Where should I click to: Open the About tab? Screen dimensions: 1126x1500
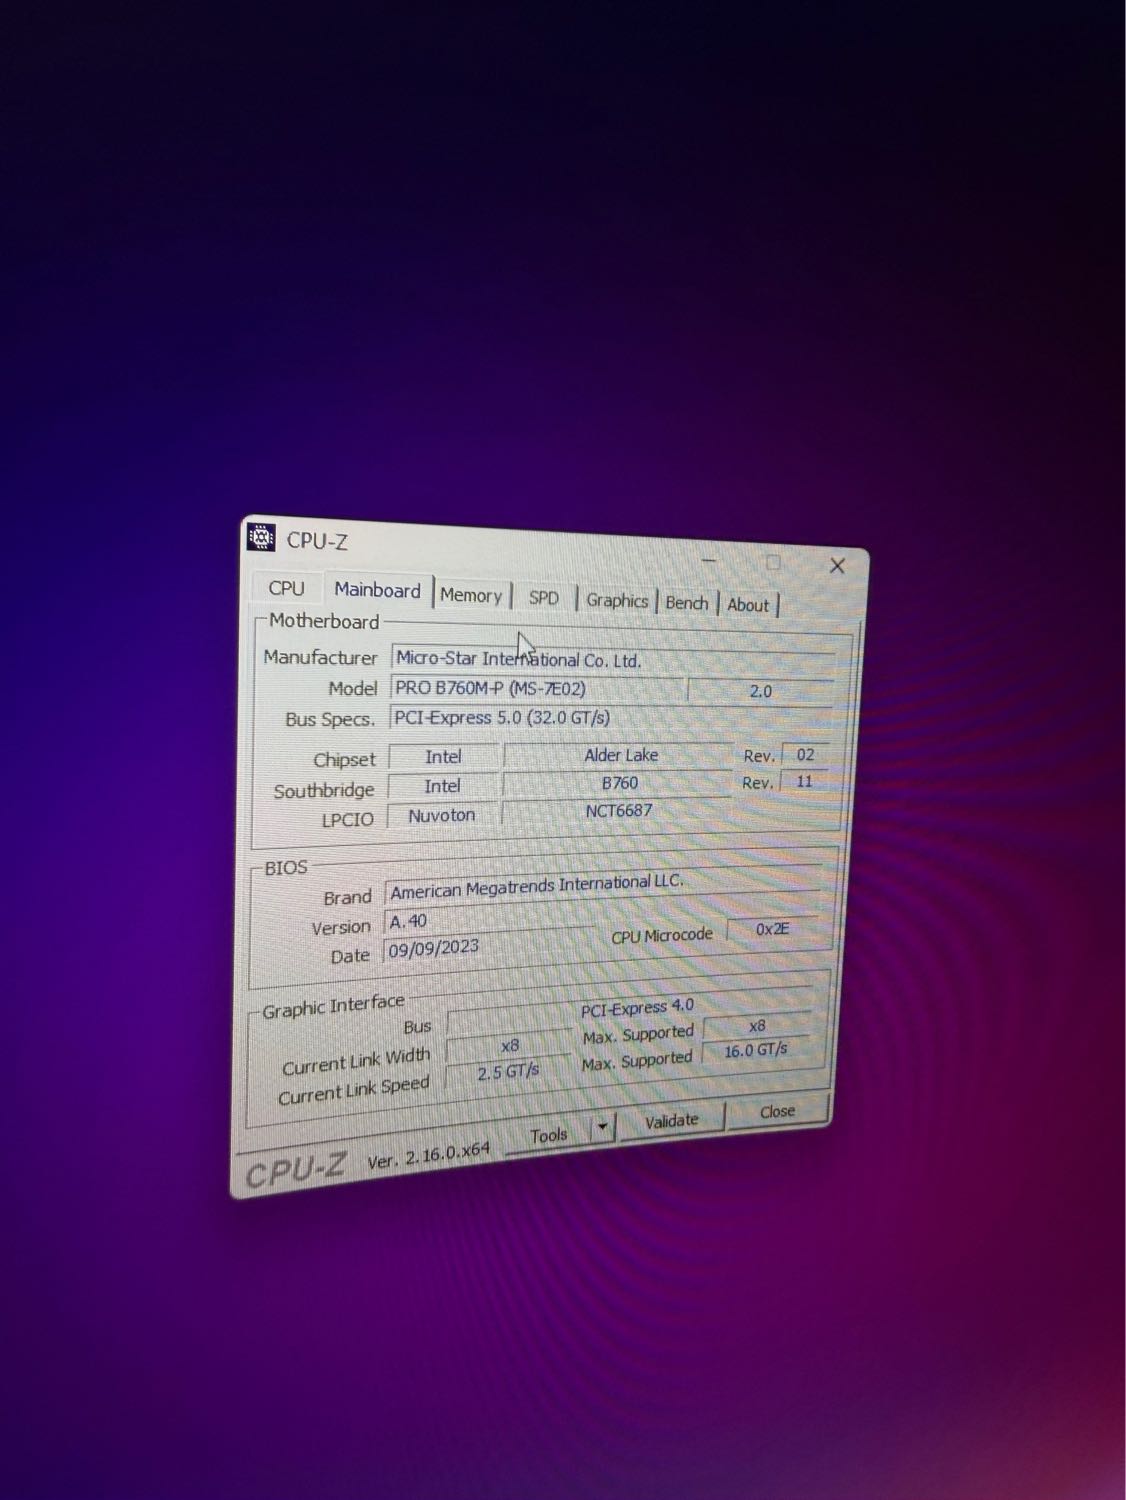pos(747,605)
